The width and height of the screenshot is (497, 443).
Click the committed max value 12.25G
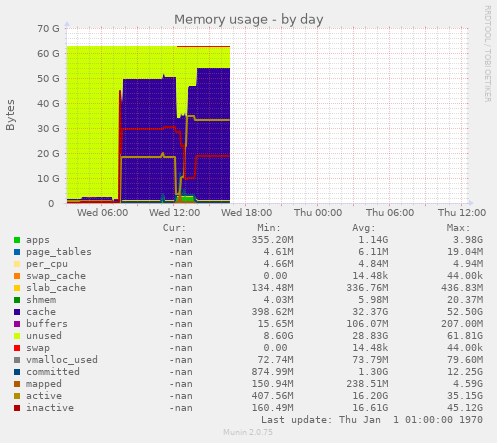pyautogui.click(x=465, y=372)
